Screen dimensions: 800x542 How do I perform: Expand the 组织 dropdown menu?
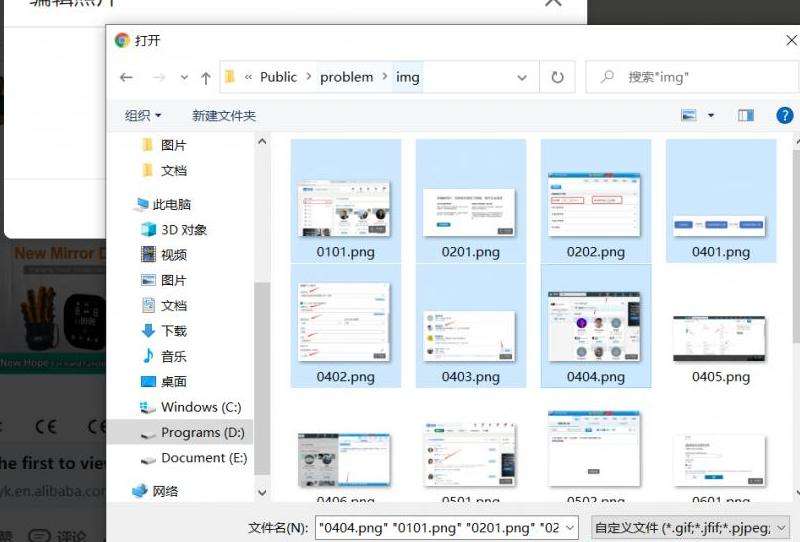142,115
